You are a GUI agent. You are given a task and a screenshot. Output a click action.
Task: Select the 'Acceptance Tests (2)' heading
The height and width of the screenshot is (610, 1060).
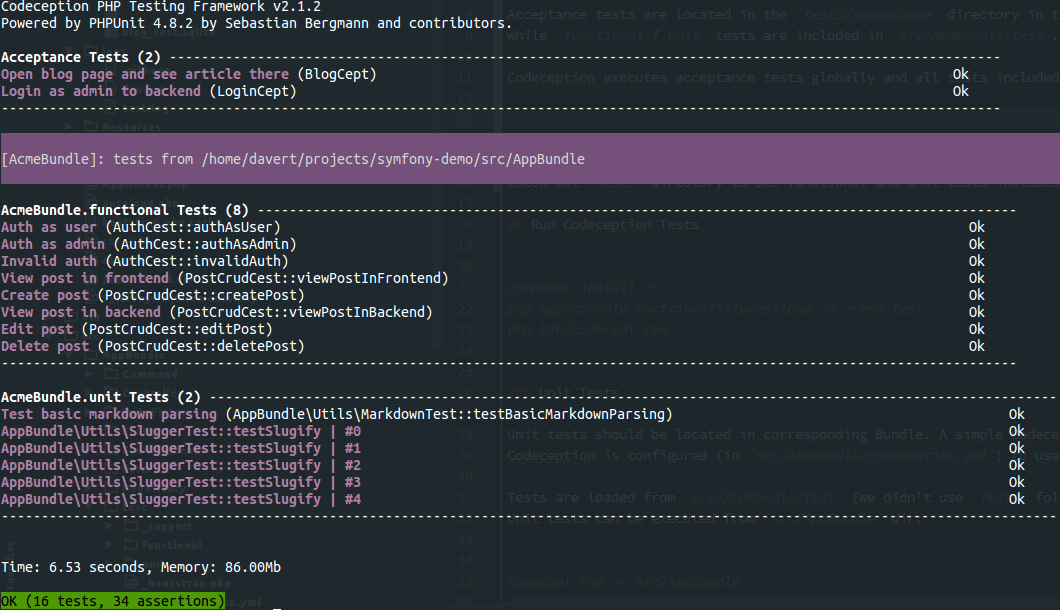pyautogui.click(x=80, y=57)
